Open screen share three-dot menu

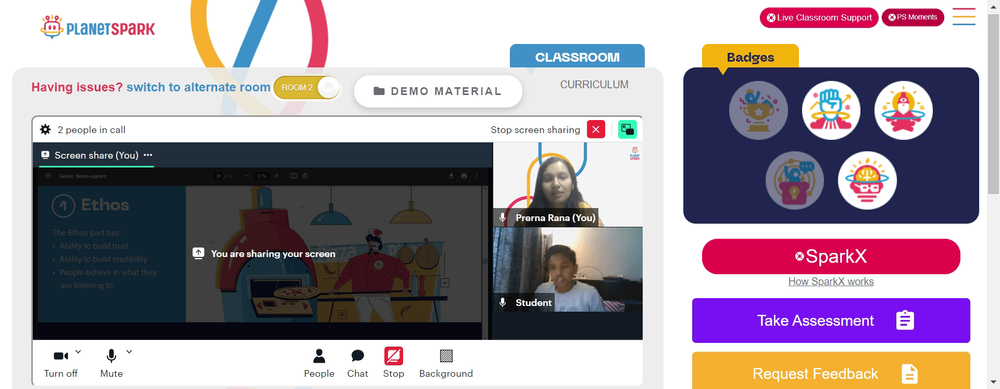click(x=148, y=155)
